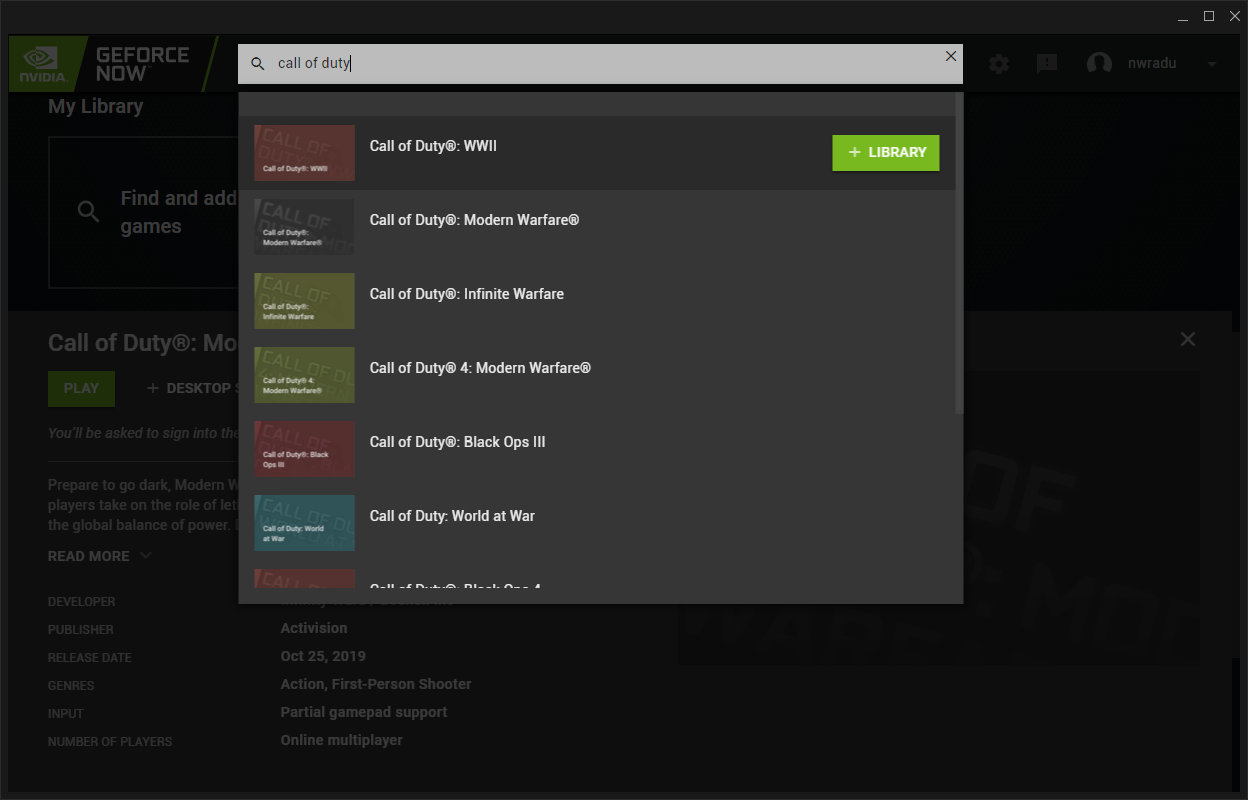Expand description with READ MORE
Viewport: 1248px width, 800px height.
pyautogui.click(x=100, y=556)
